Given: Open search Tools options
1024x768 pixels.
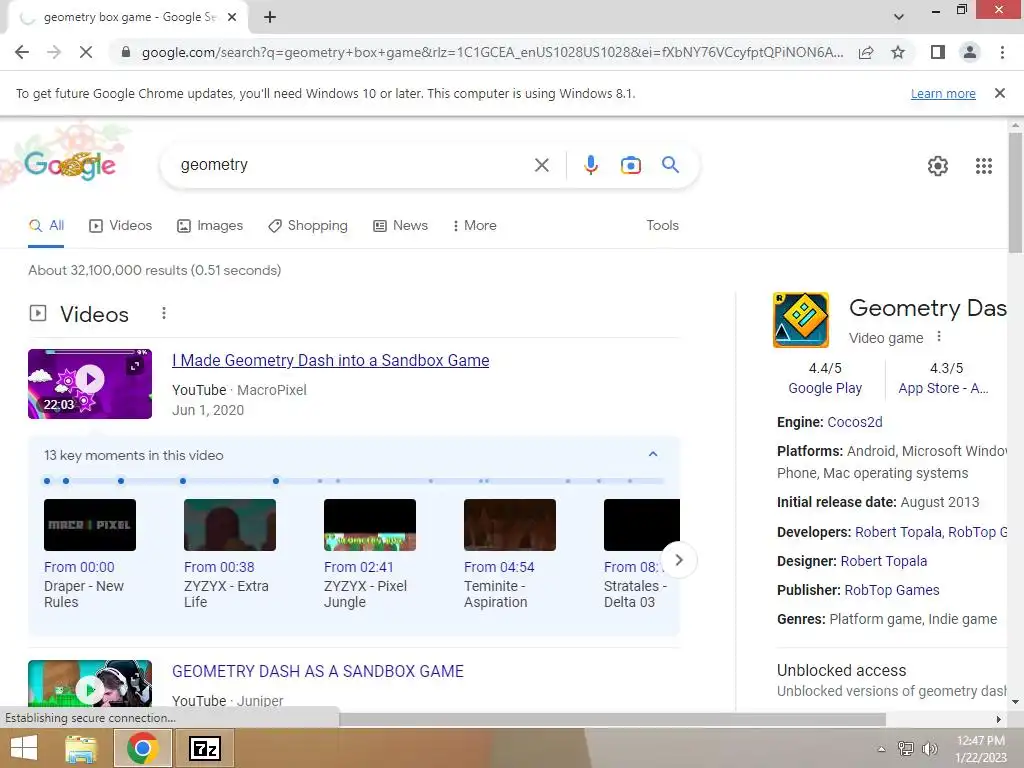Looking at the screenshot, I should (662, 225).
